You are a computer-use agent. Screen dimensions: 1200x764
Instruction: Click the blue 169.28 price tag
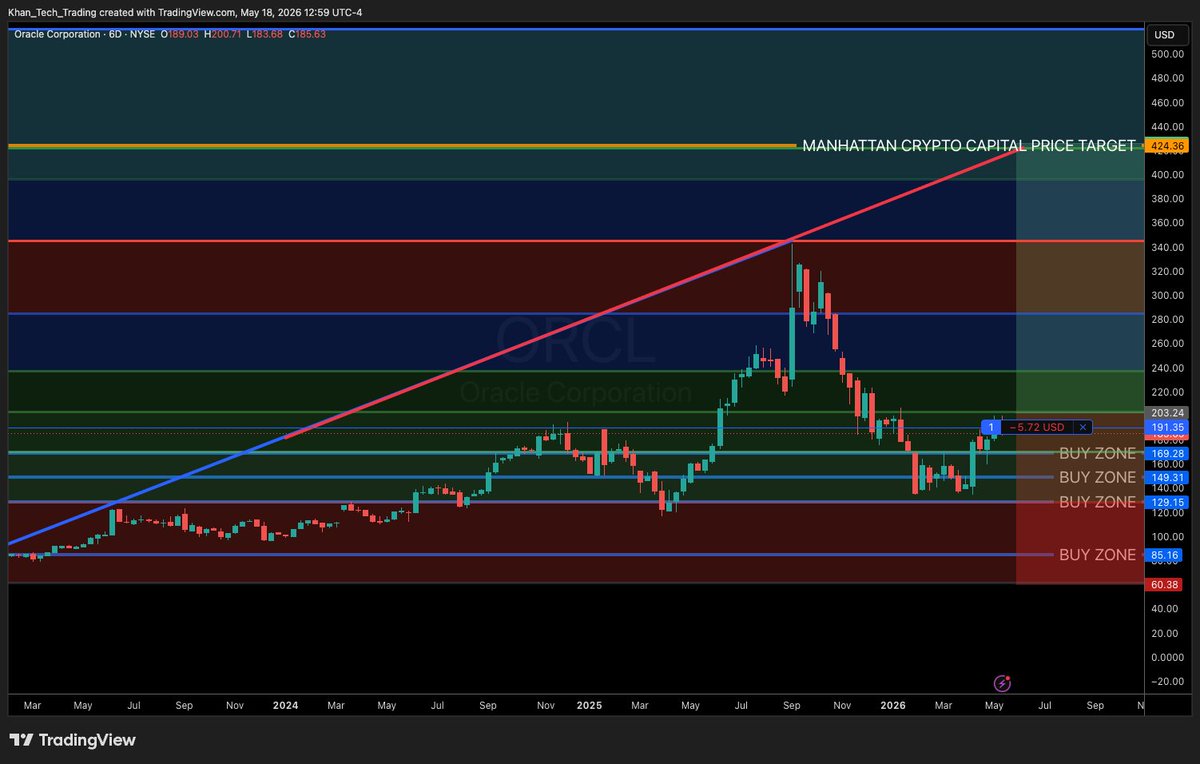pos(1168,453)
